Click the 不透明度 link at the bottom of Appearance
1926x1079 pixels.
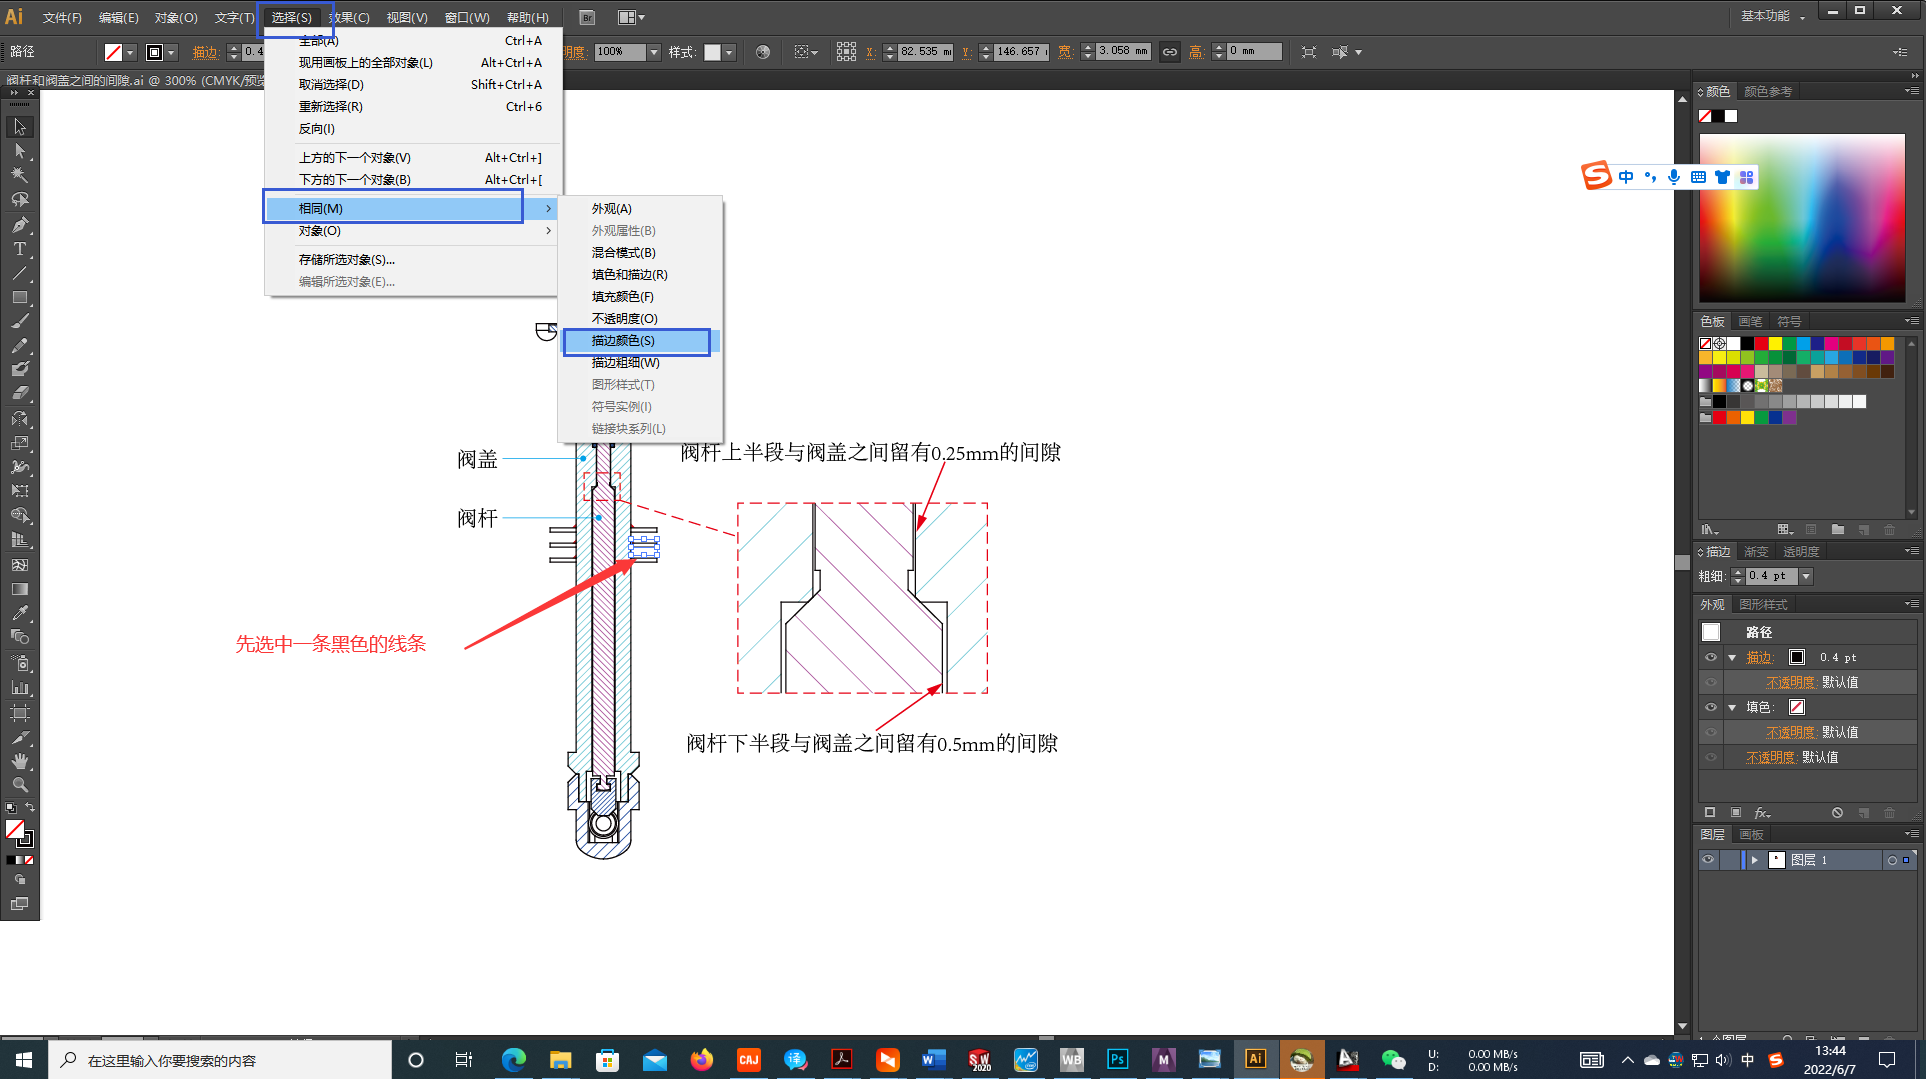[1770, 757]
